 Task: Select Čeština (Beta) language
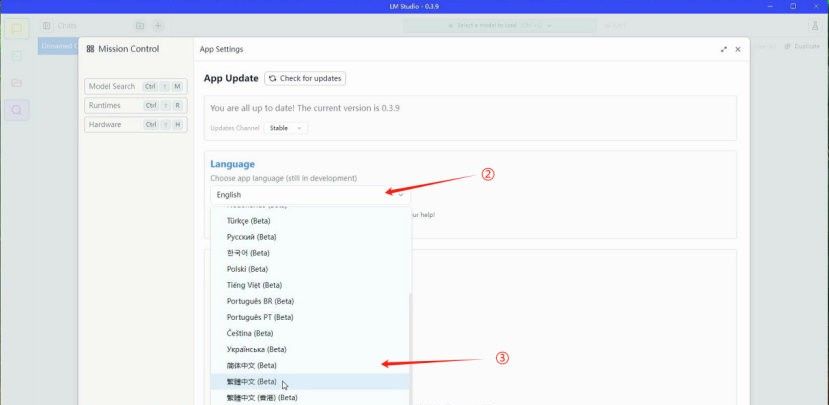310,333
